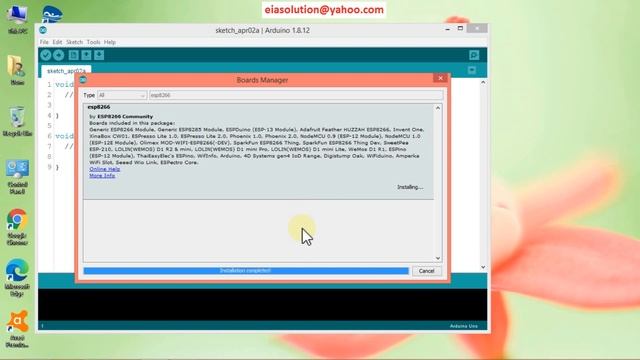
Task: Click the Boards Manager list scroll-up arrow
Action: (x=438, y=108)
